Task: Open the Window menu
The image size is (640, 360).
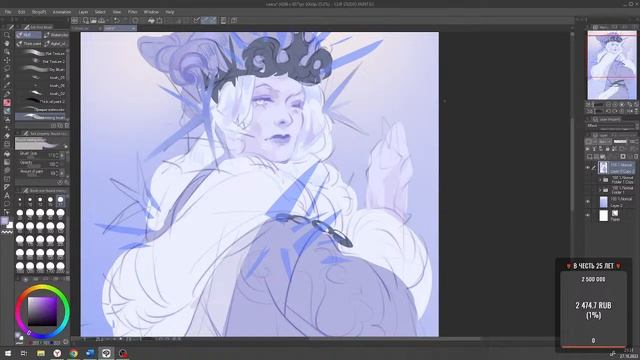Action: (x=151, y=12)
